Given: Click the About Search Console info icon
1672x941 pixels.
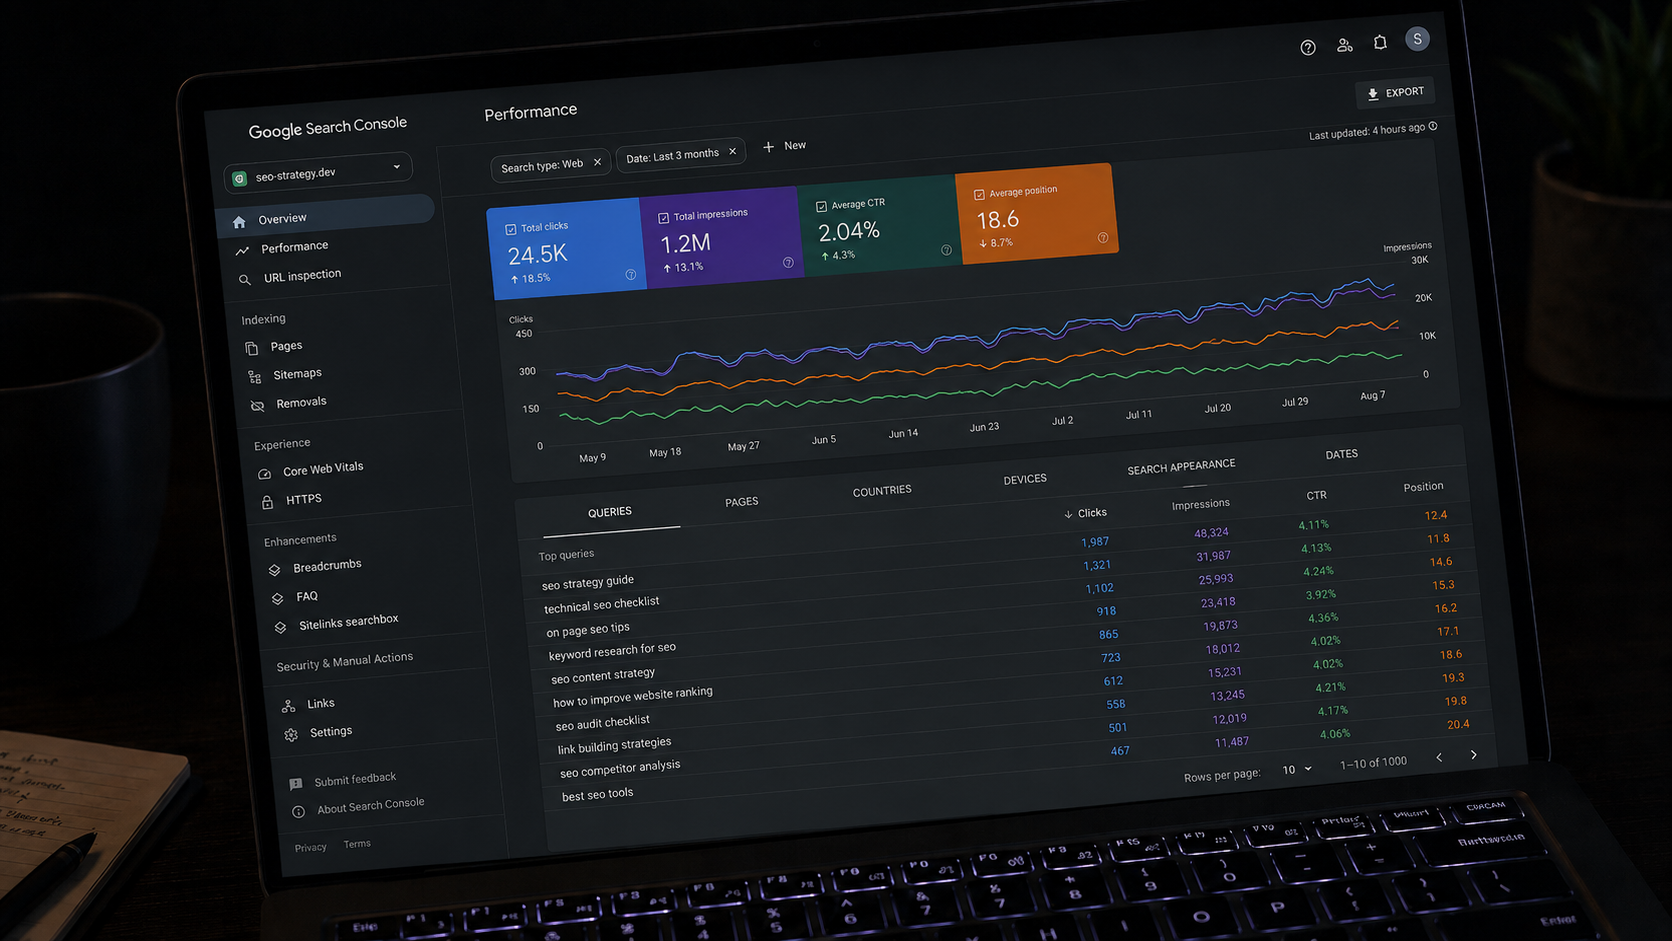Looking at the screenshot, I should coord(299,812).
